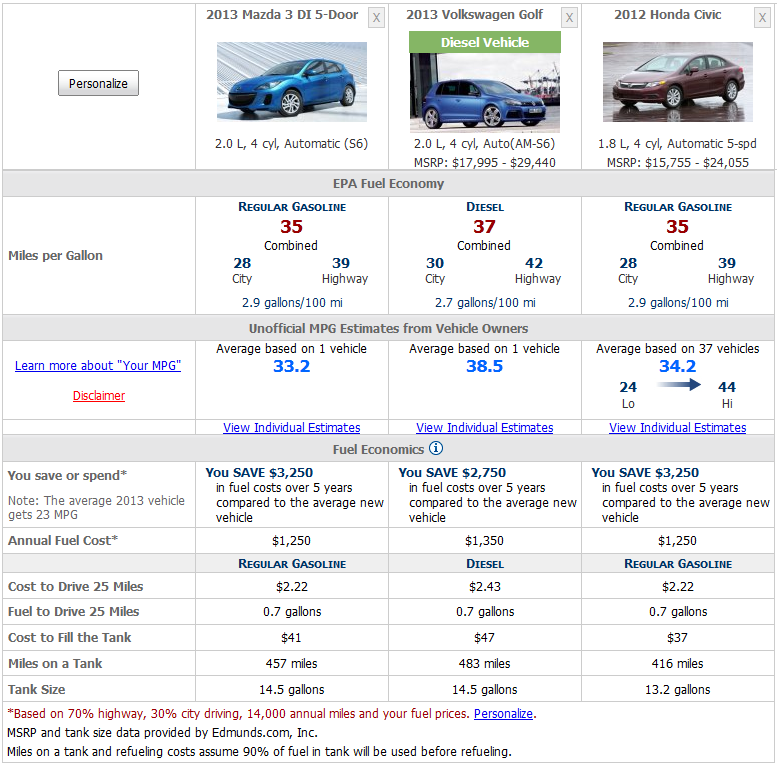This screenshot has width=777, height=765.
Task: Select Average based on 37 vehicles text
Action: coord(677,349)
